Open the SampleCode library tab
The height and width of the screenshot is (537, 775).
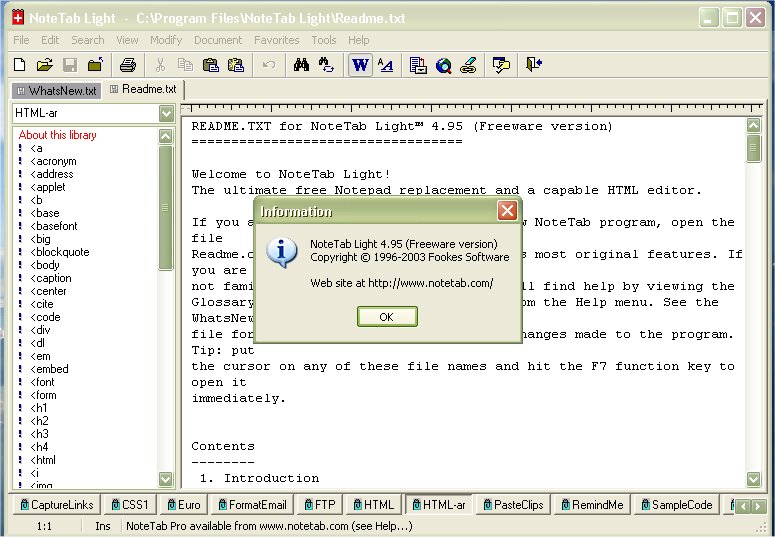(676, 505)
